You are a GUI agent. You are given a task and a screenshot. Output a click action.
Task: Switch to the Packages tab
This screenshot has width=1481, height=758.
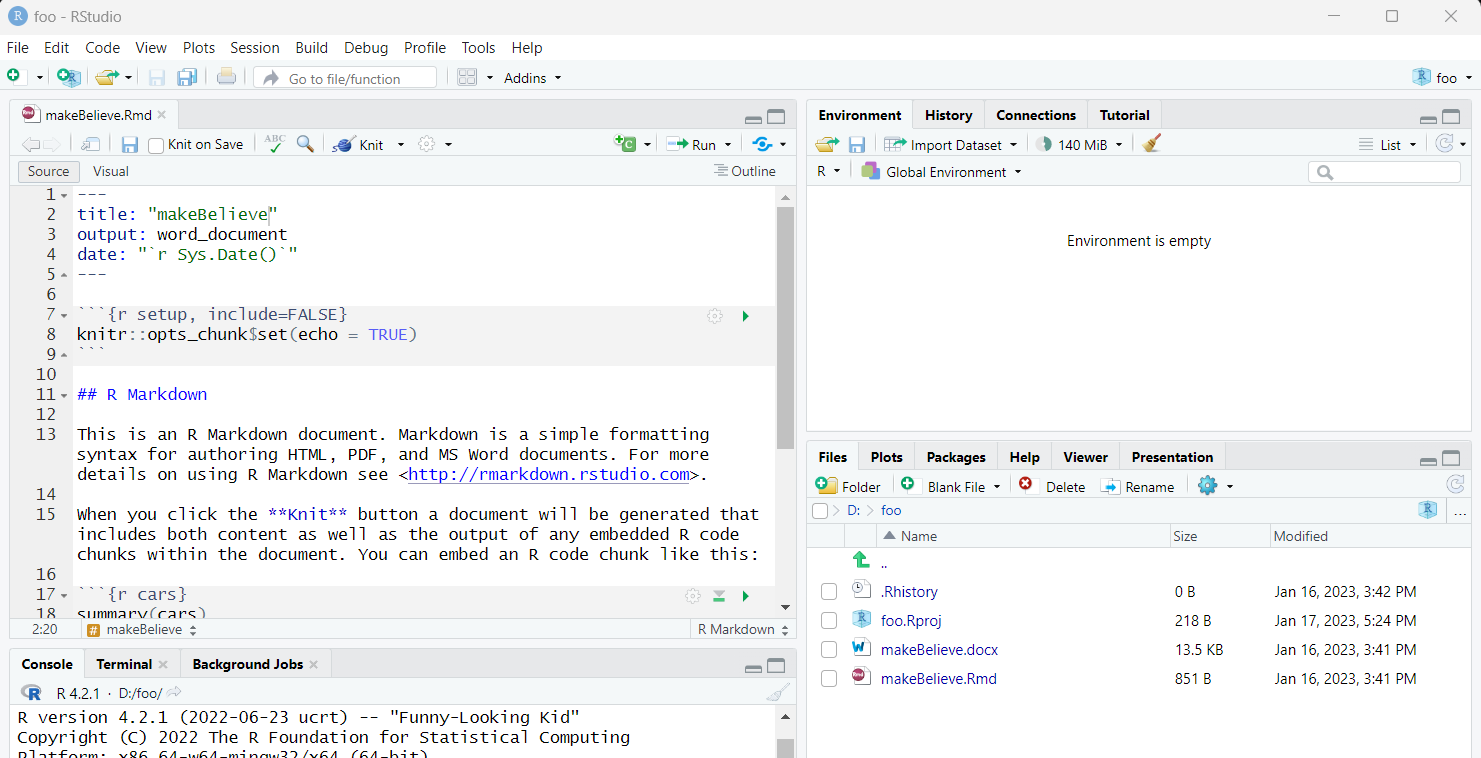[x=955, y=457]
